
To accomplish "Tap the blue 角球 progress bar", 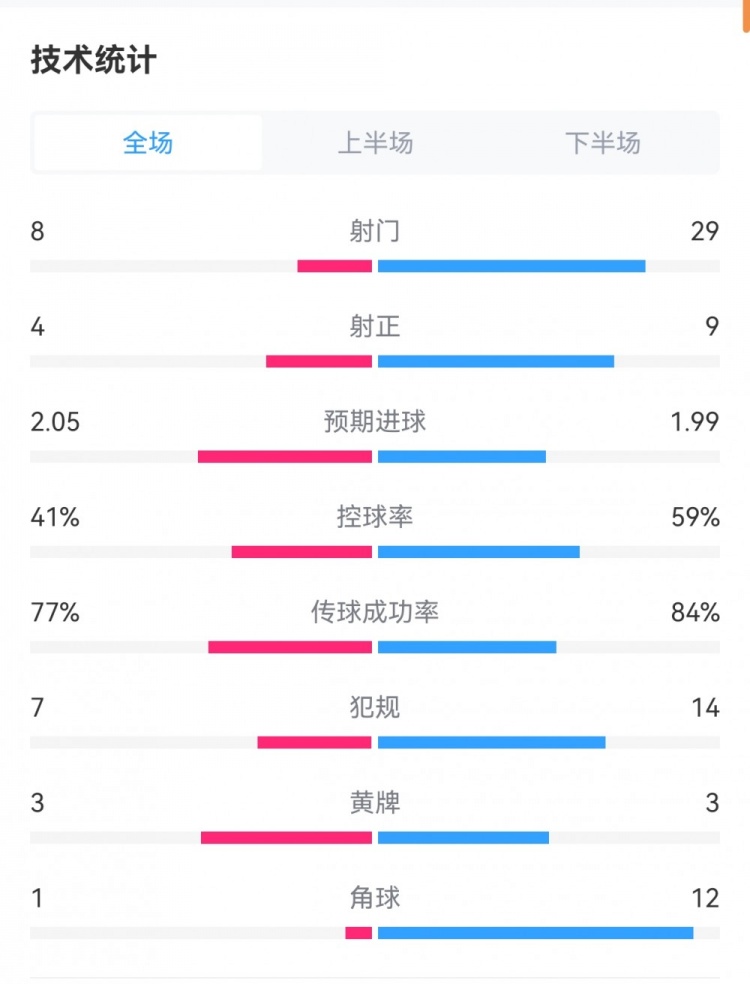I will point(535,933).
